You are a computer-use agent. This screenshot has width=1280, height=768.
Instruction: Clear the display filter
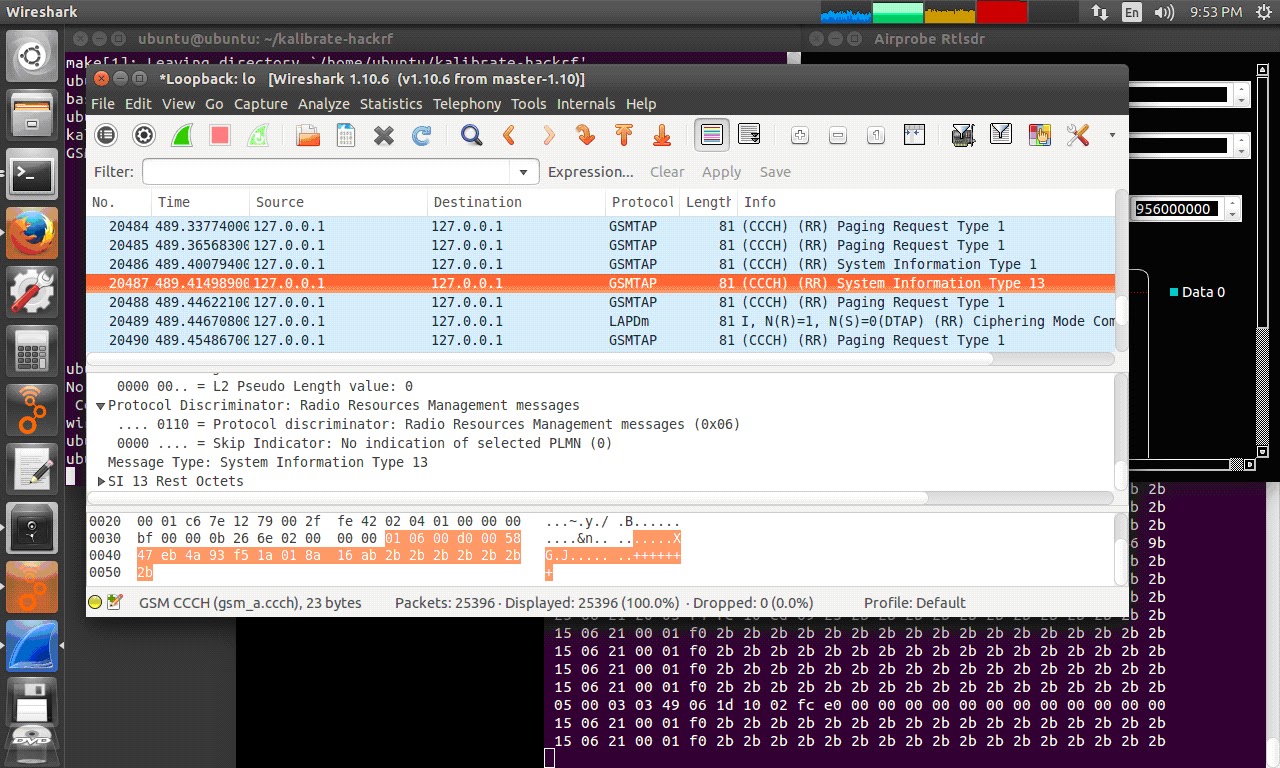(668, 172)
